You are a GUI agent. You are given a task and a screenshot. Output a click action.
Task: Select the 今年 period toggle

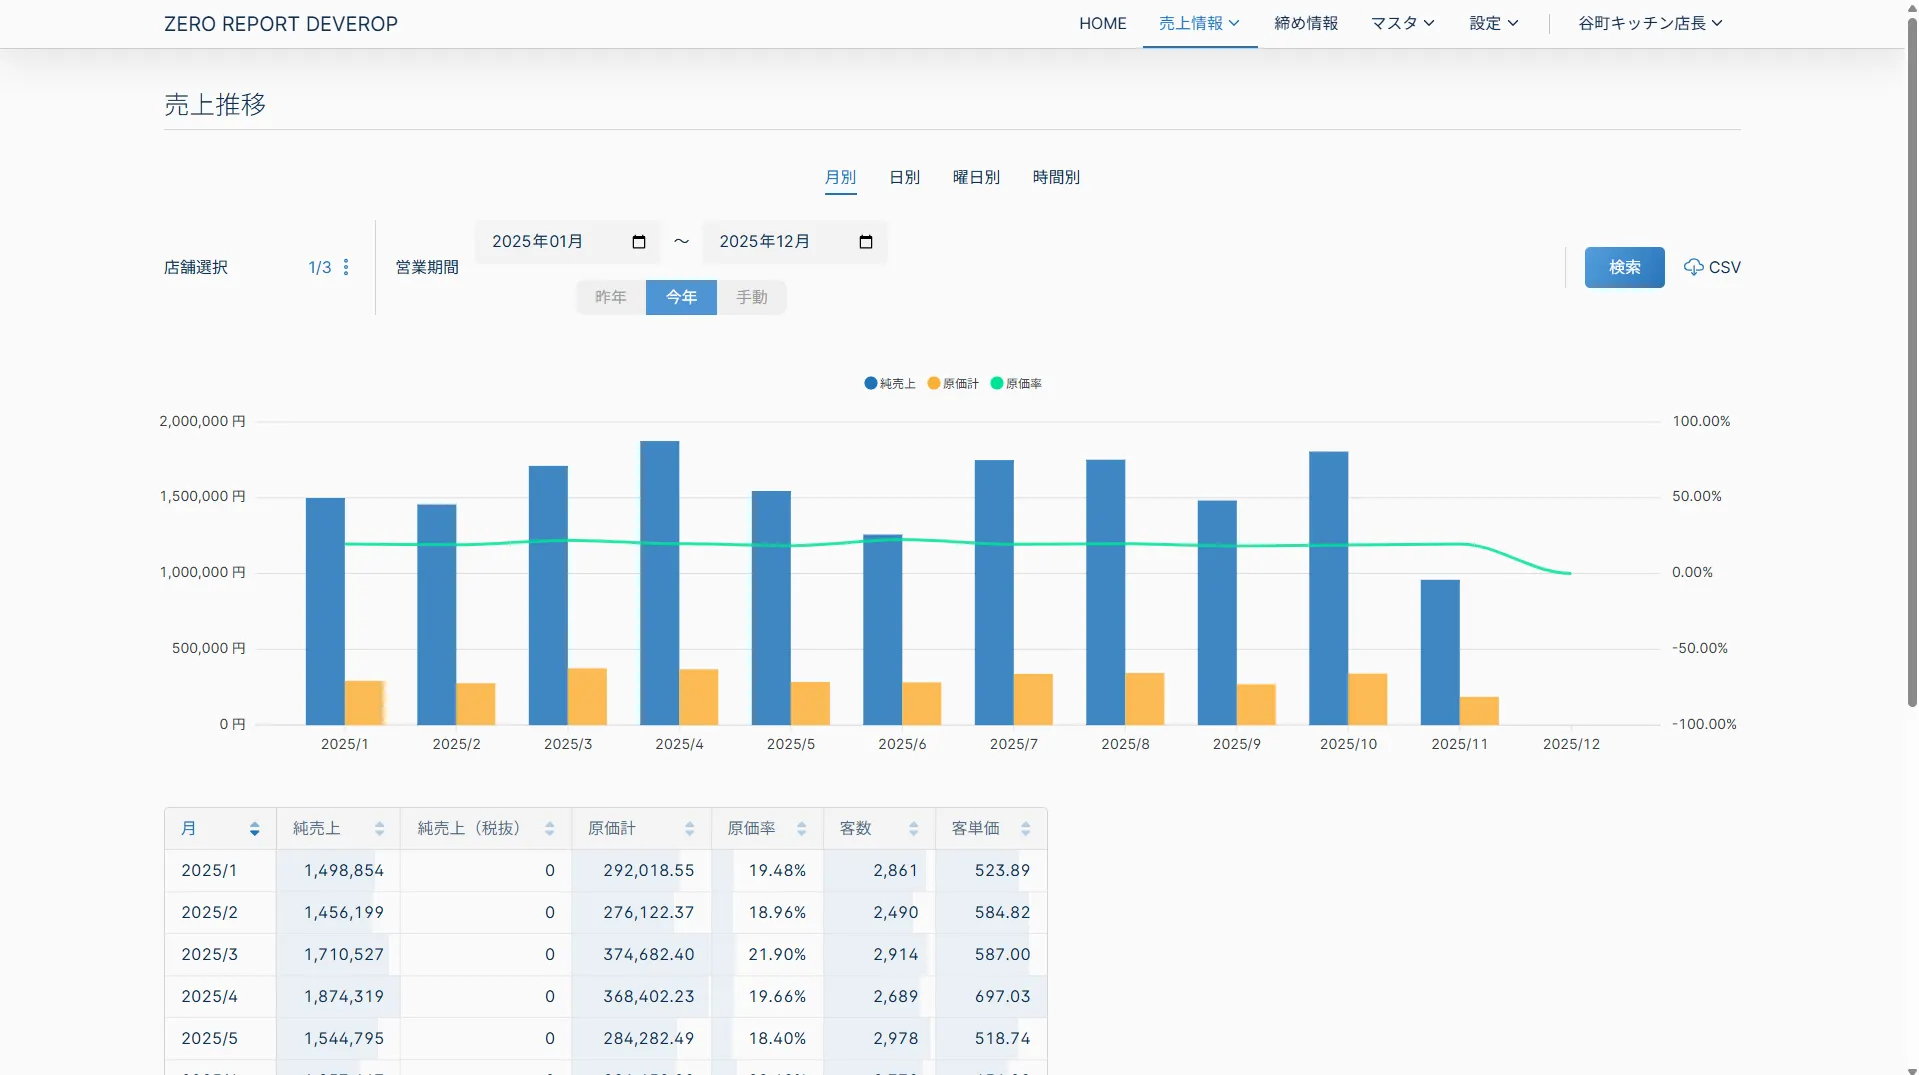(681, 297)
